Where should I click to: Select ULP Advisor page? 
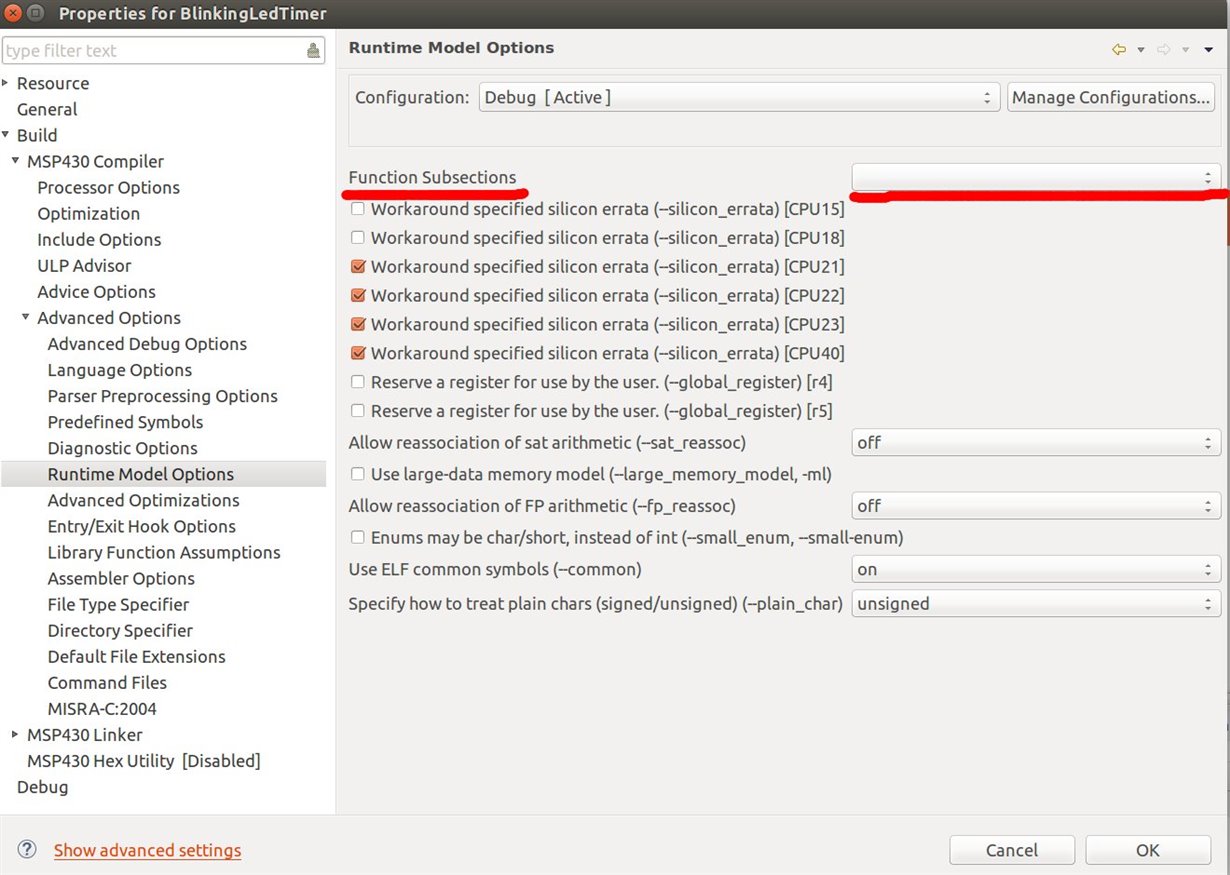pos(84,265)
